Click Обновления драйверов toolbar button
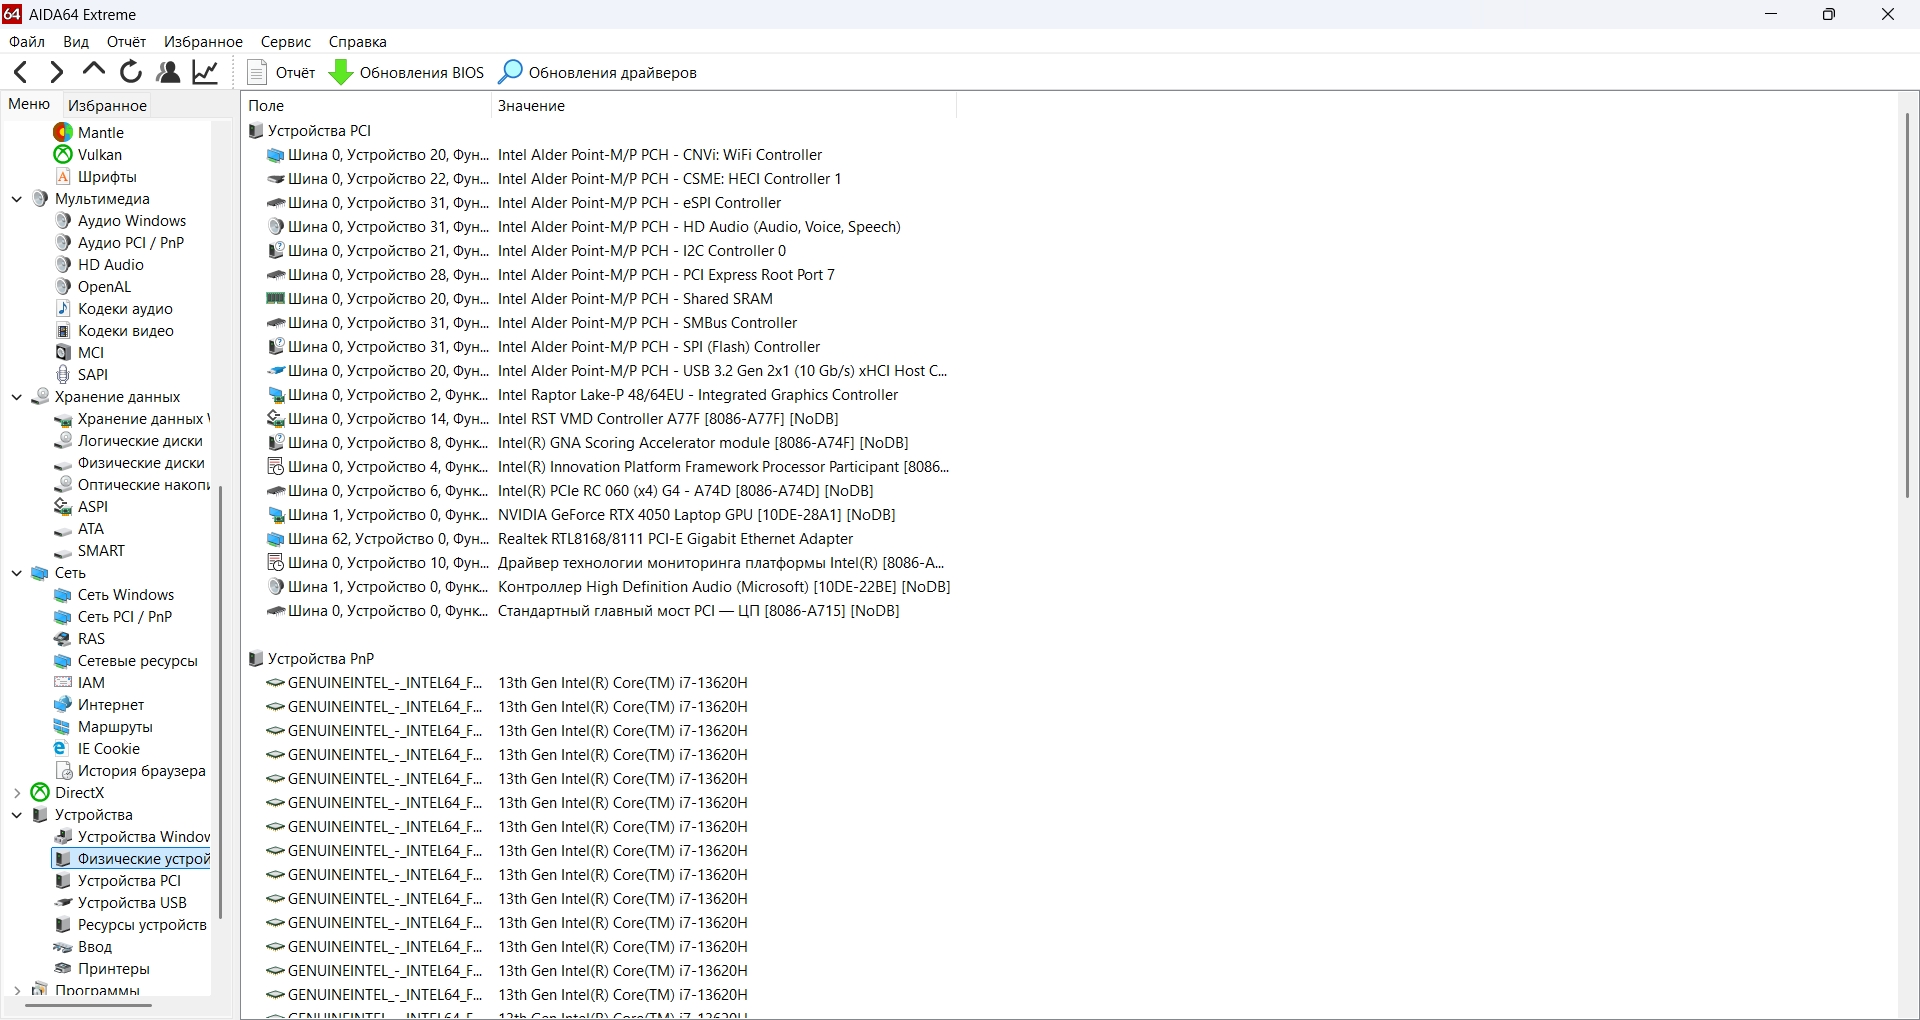Screen dimensions: 1920x1020 tap(598, 72)
